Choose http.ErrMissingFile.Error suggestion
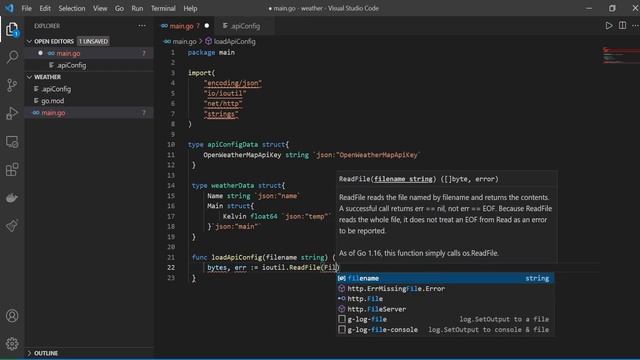640x360 pixels. (445, 289)
